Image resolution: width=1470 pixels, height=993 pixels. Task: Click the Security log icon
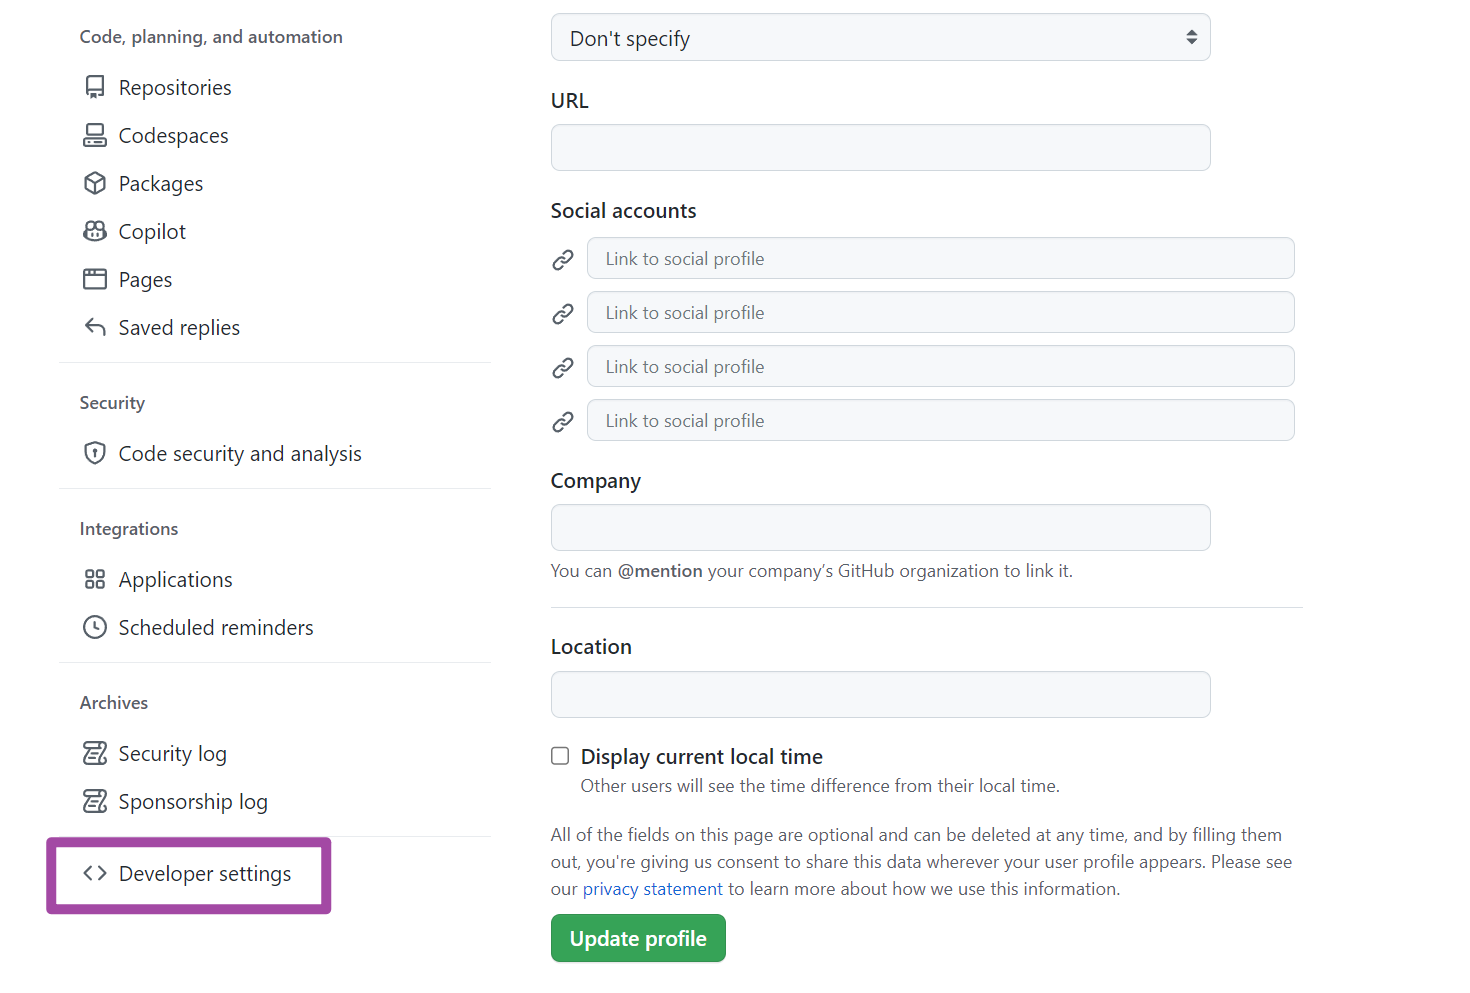(95, 753)
